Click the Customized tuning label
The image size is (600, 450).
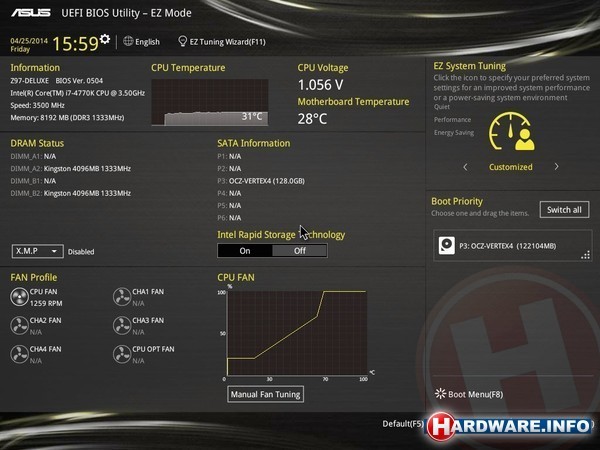coord(510,167)
